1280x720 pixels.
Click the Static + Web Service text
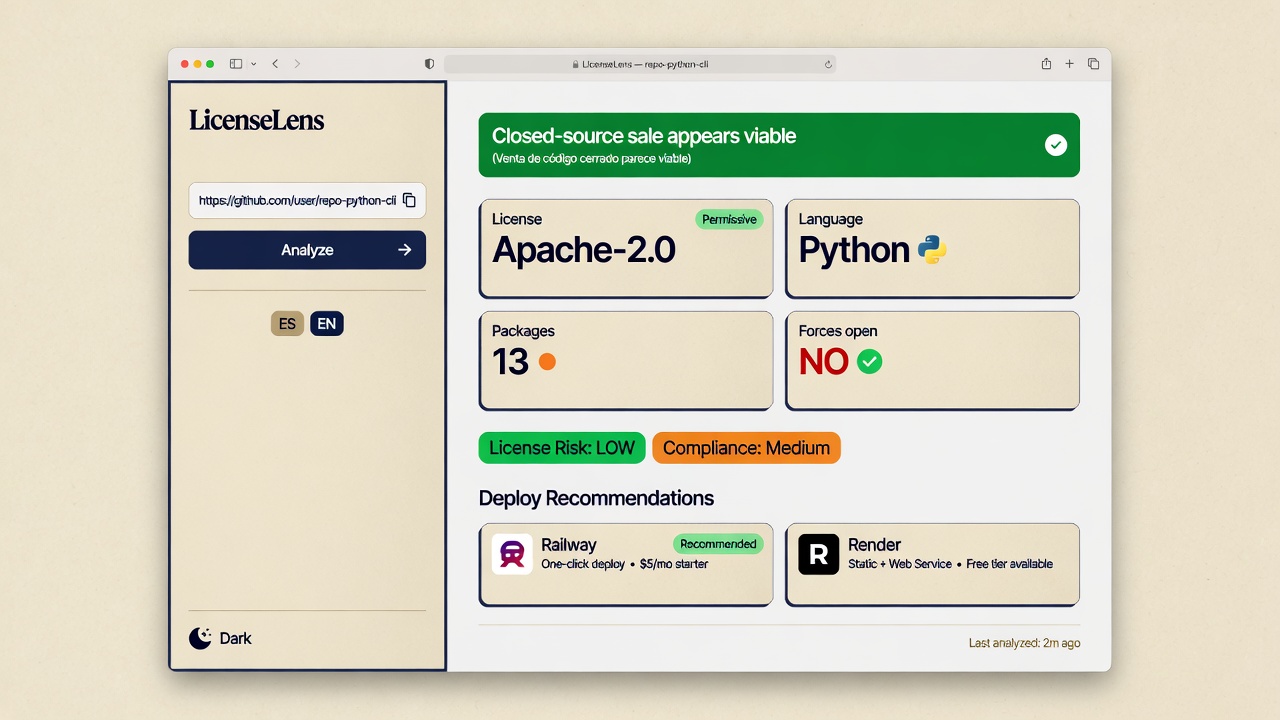[x=900, y=564]
